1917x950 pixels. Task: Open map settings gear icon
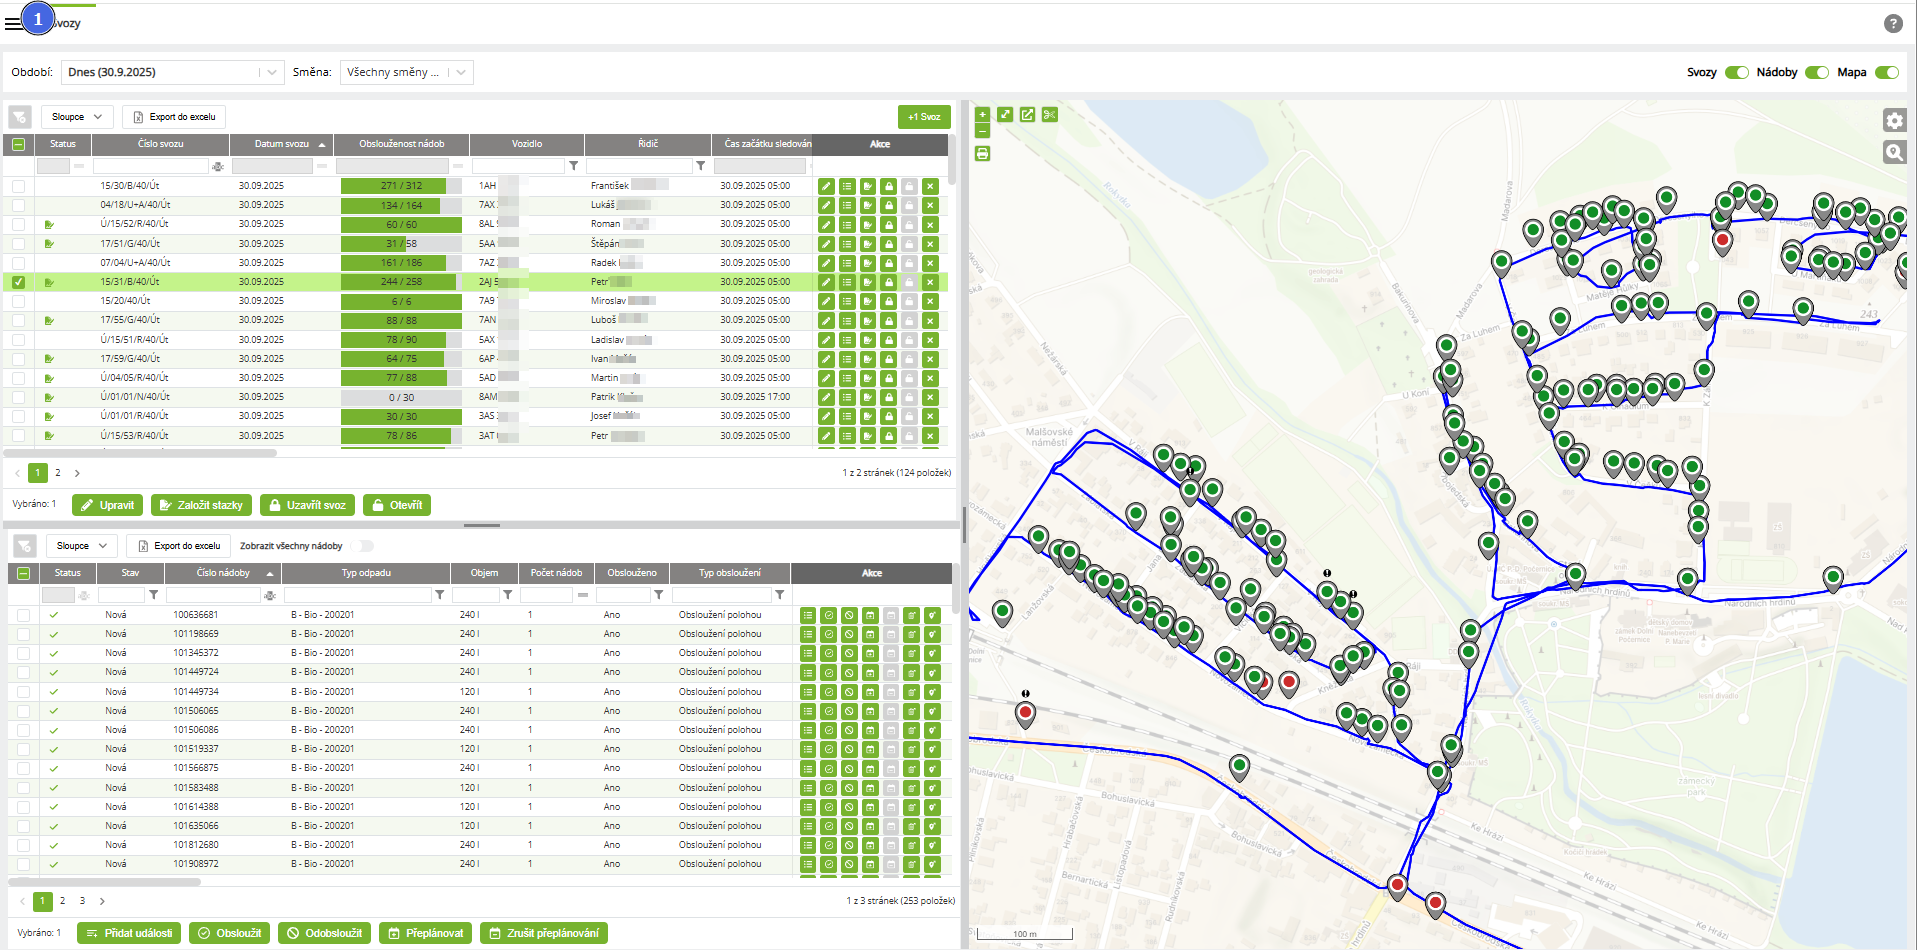(1894, 121)
